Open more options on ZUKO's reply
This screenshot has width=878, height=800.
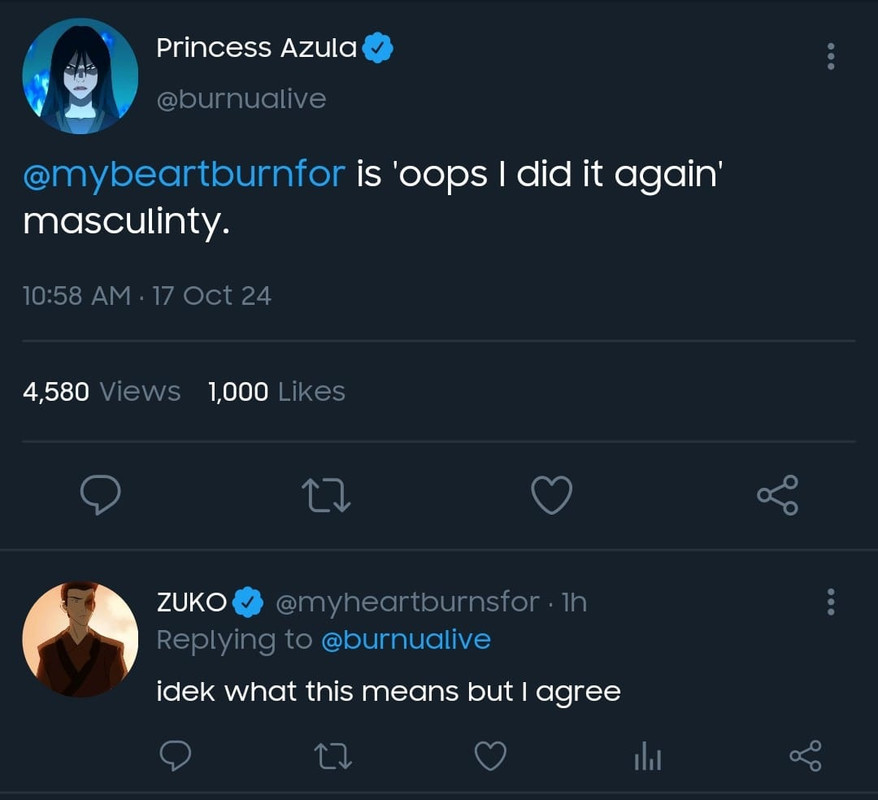click(830, 602)
